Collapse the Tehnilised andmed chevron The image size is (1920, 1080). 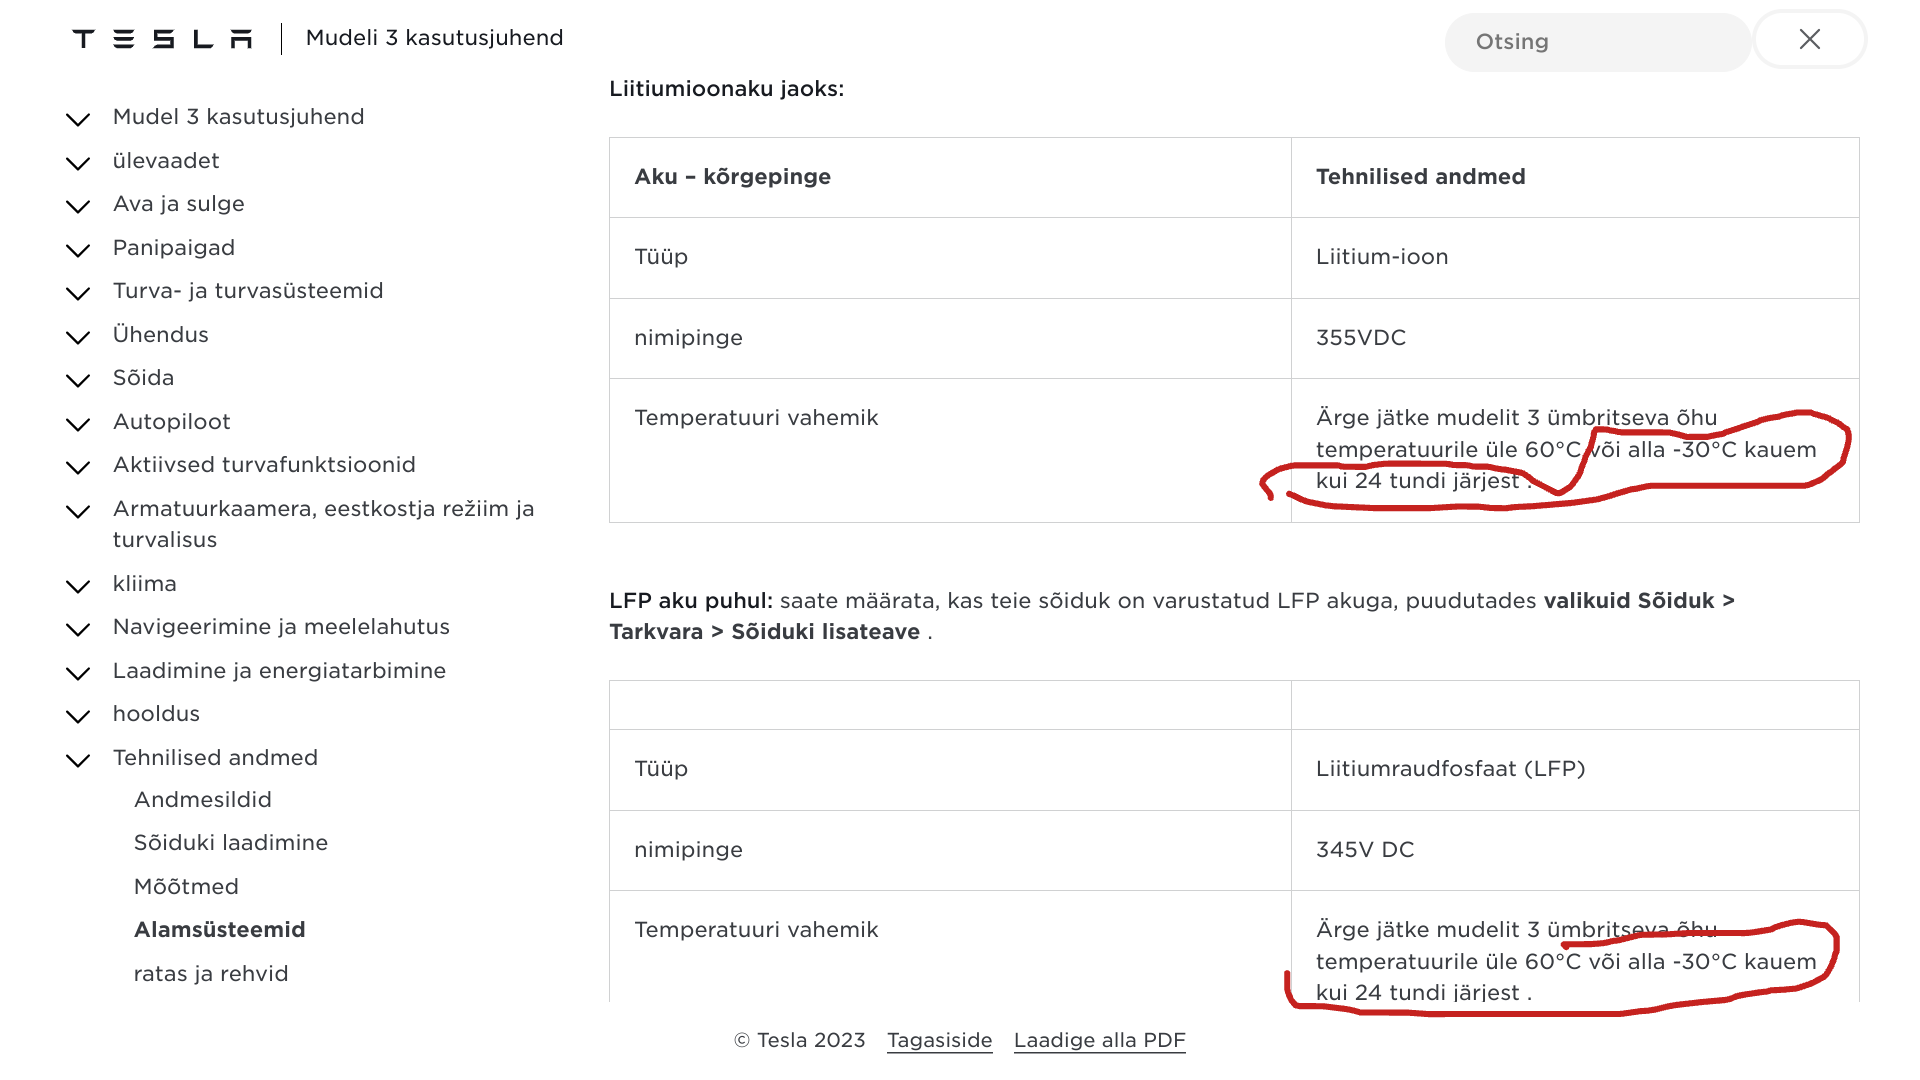pos(78,760)
